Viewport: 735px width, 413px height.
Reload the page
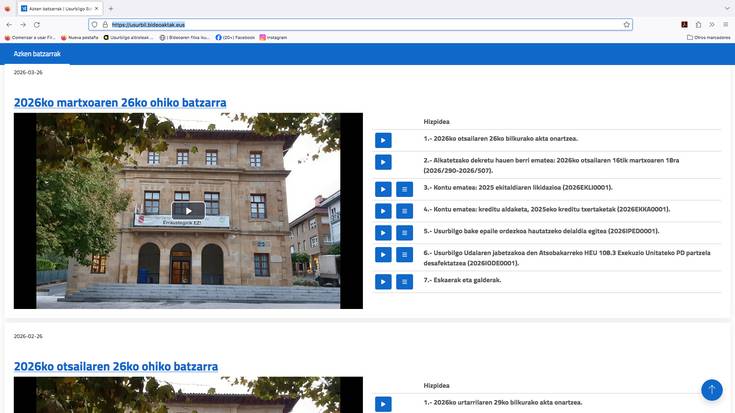37,24
